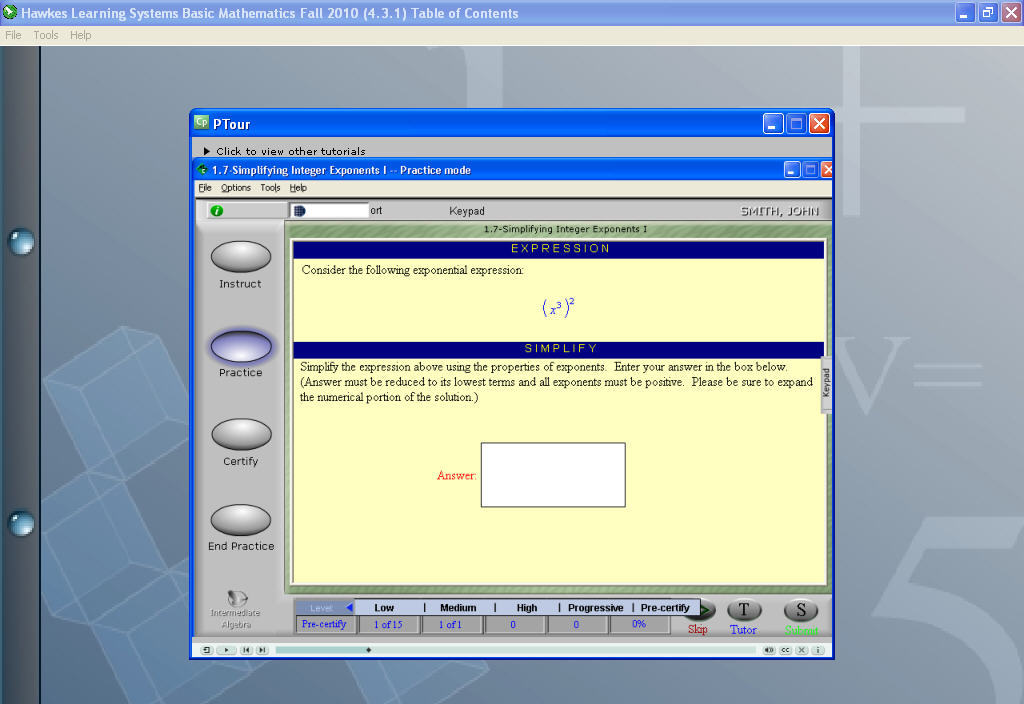The image size is (1024, 704).
Task: Click the forward step button in player
Action: tap(262, 650)
